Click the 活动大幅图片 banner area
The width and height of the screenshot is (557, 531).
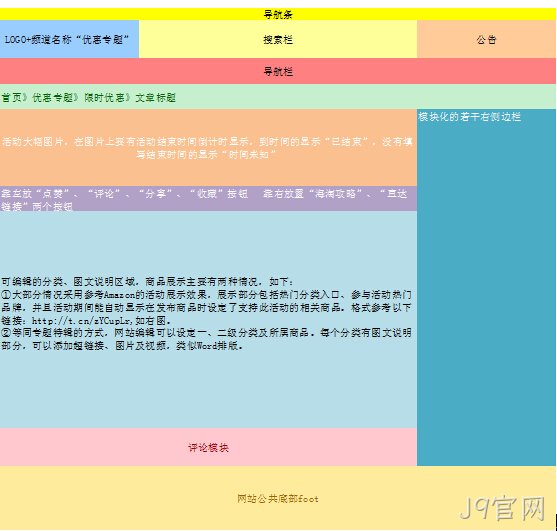[208, 147]
